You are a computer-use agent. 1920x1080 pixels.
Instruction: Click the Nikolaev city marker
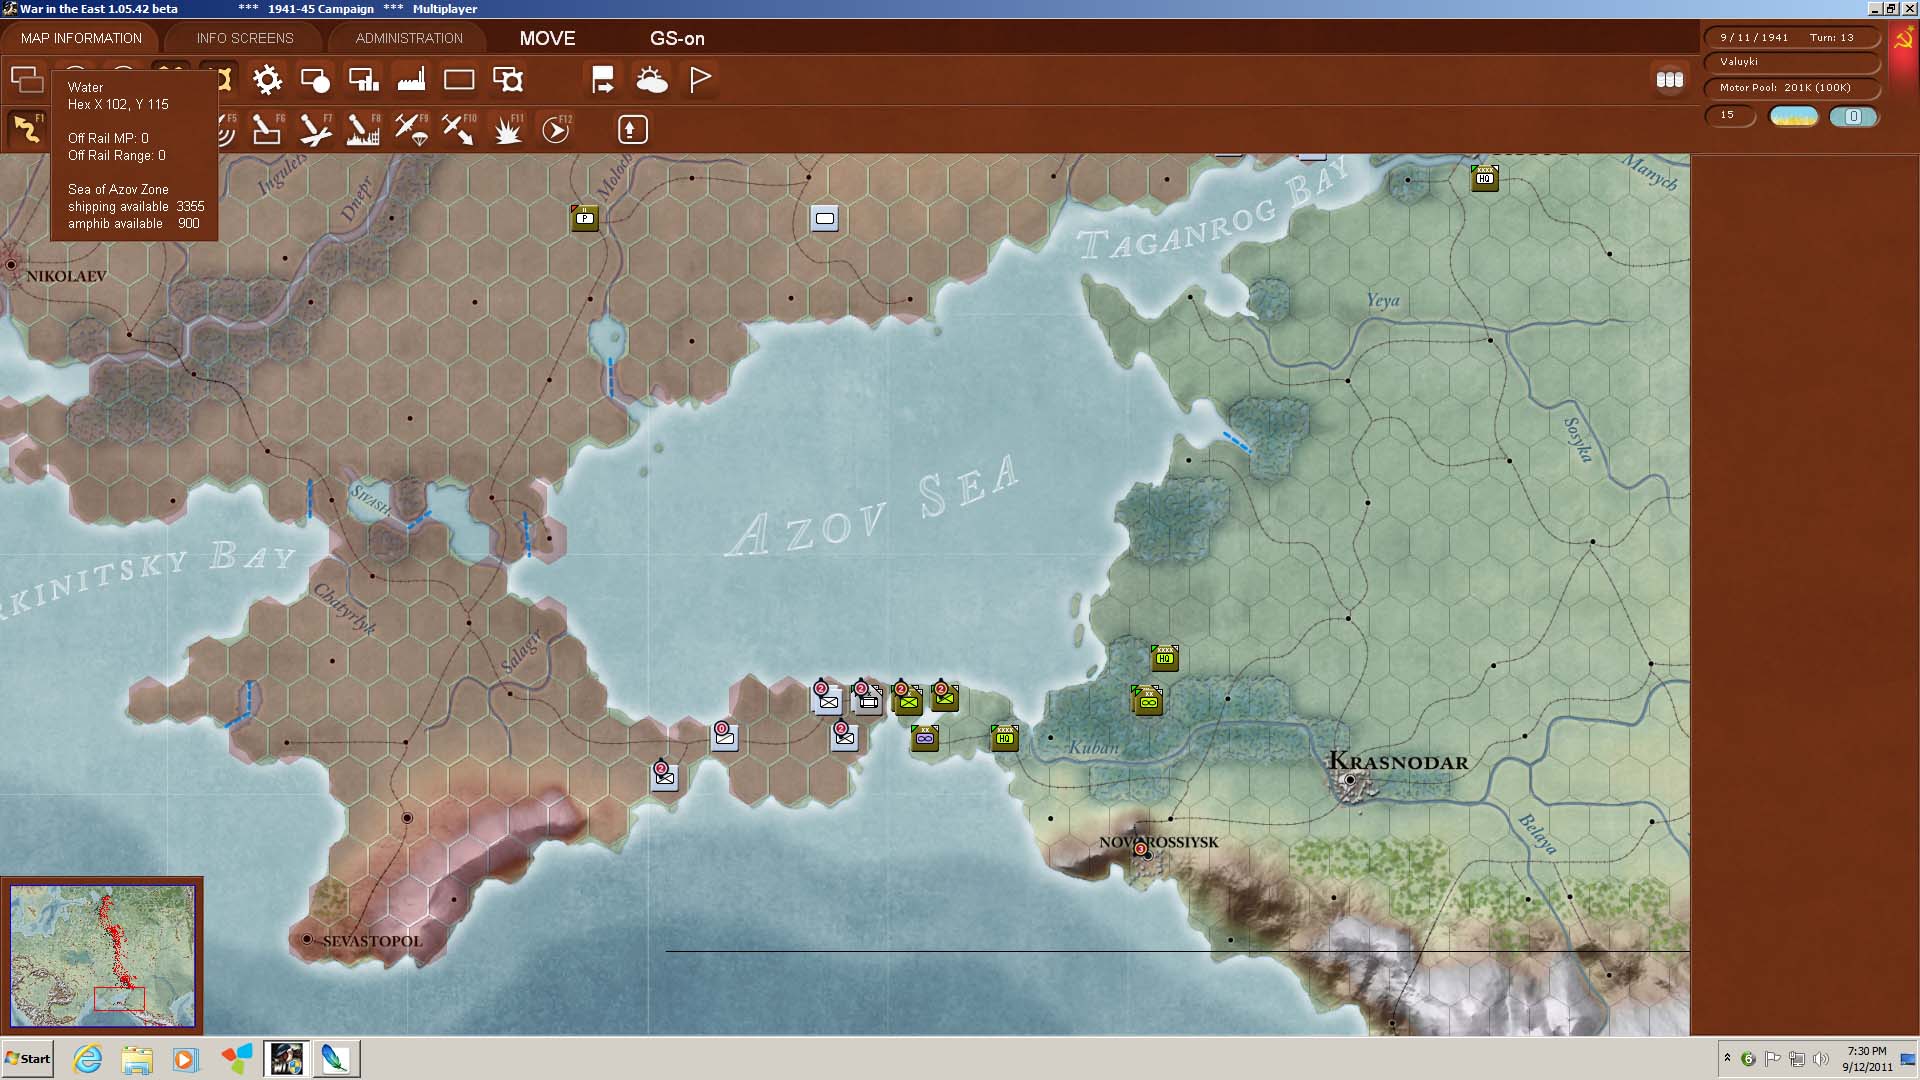tap(11, 265)
